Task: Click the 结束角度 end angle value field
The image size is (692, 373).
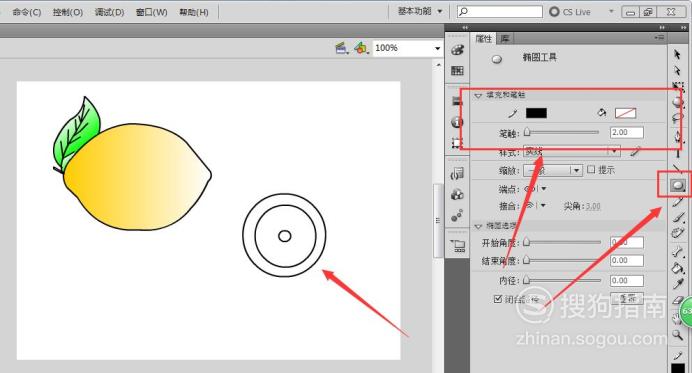Action: point(627,260)
